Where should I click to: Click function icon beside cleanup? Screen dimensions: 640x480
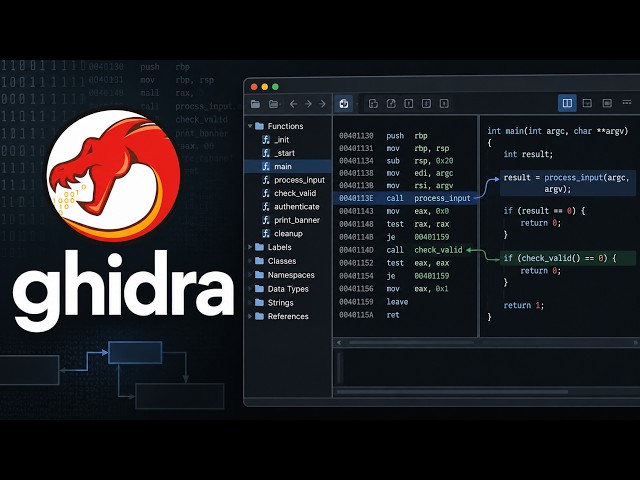point(266,234)
